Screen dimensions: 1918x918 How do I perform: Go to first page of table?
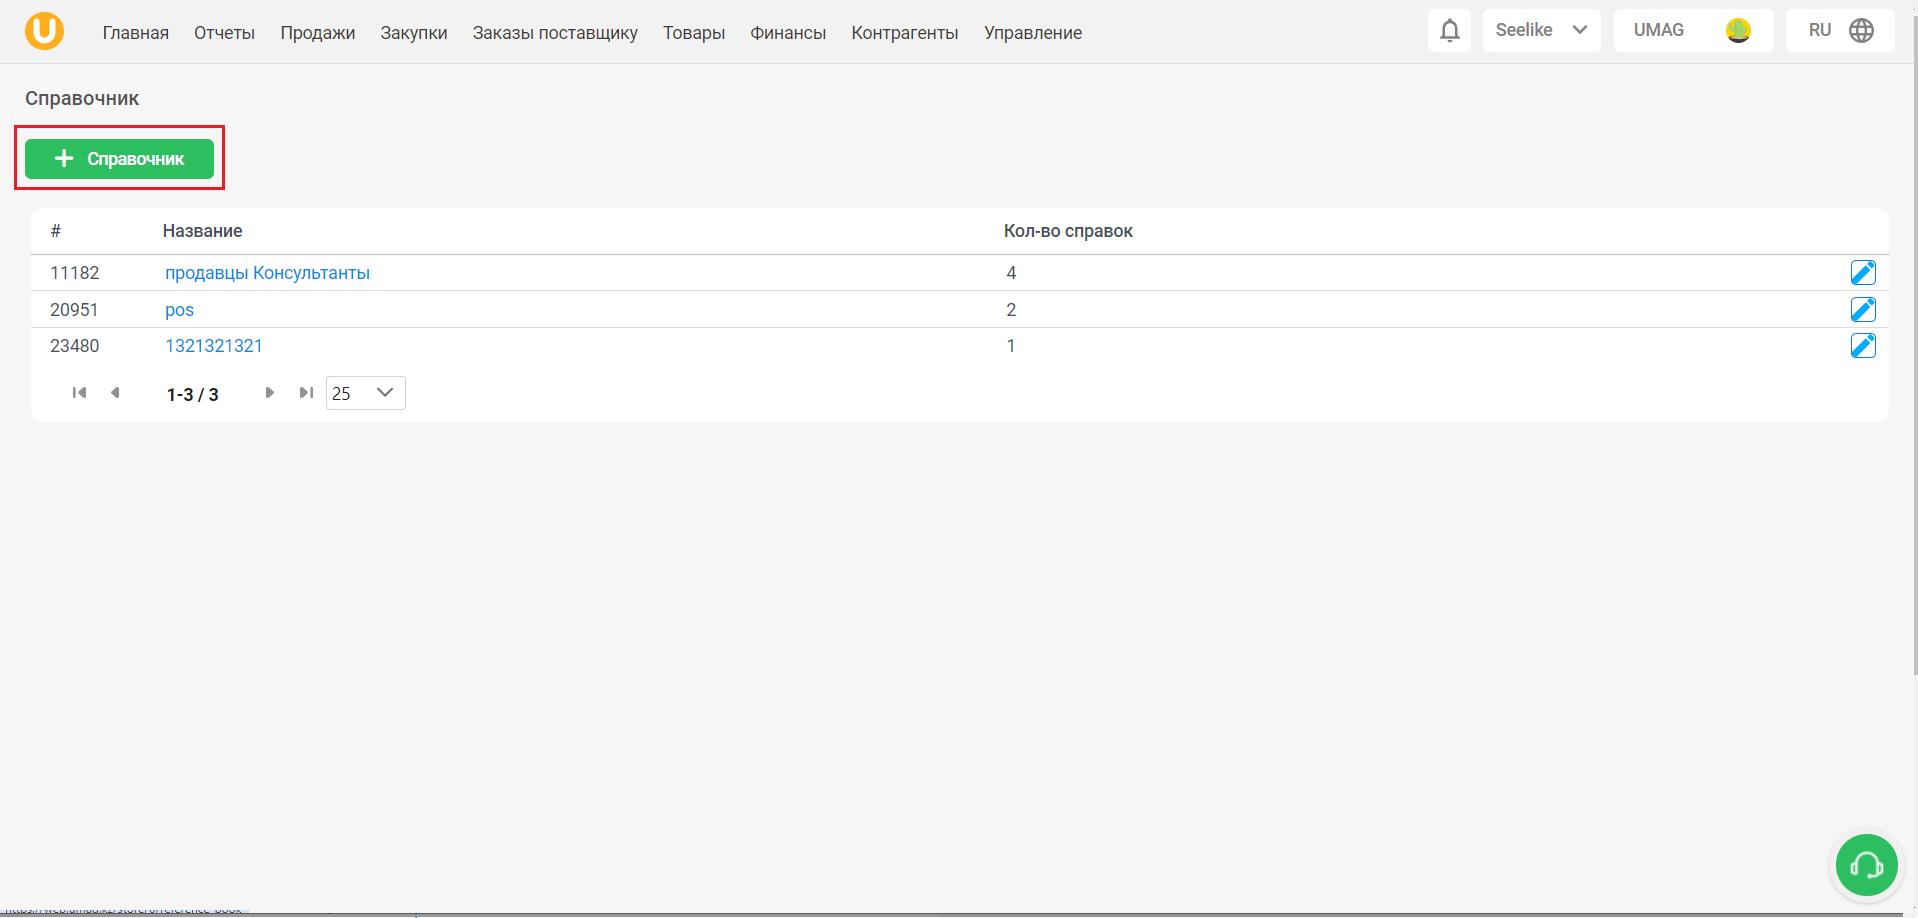[79, 393]
